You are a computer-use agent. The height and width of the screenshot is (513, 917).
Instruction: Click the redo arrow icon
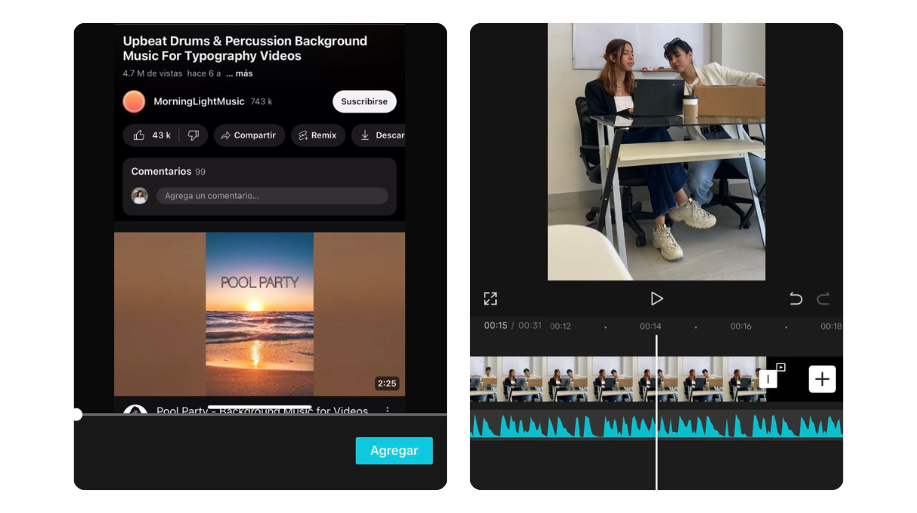823,299
